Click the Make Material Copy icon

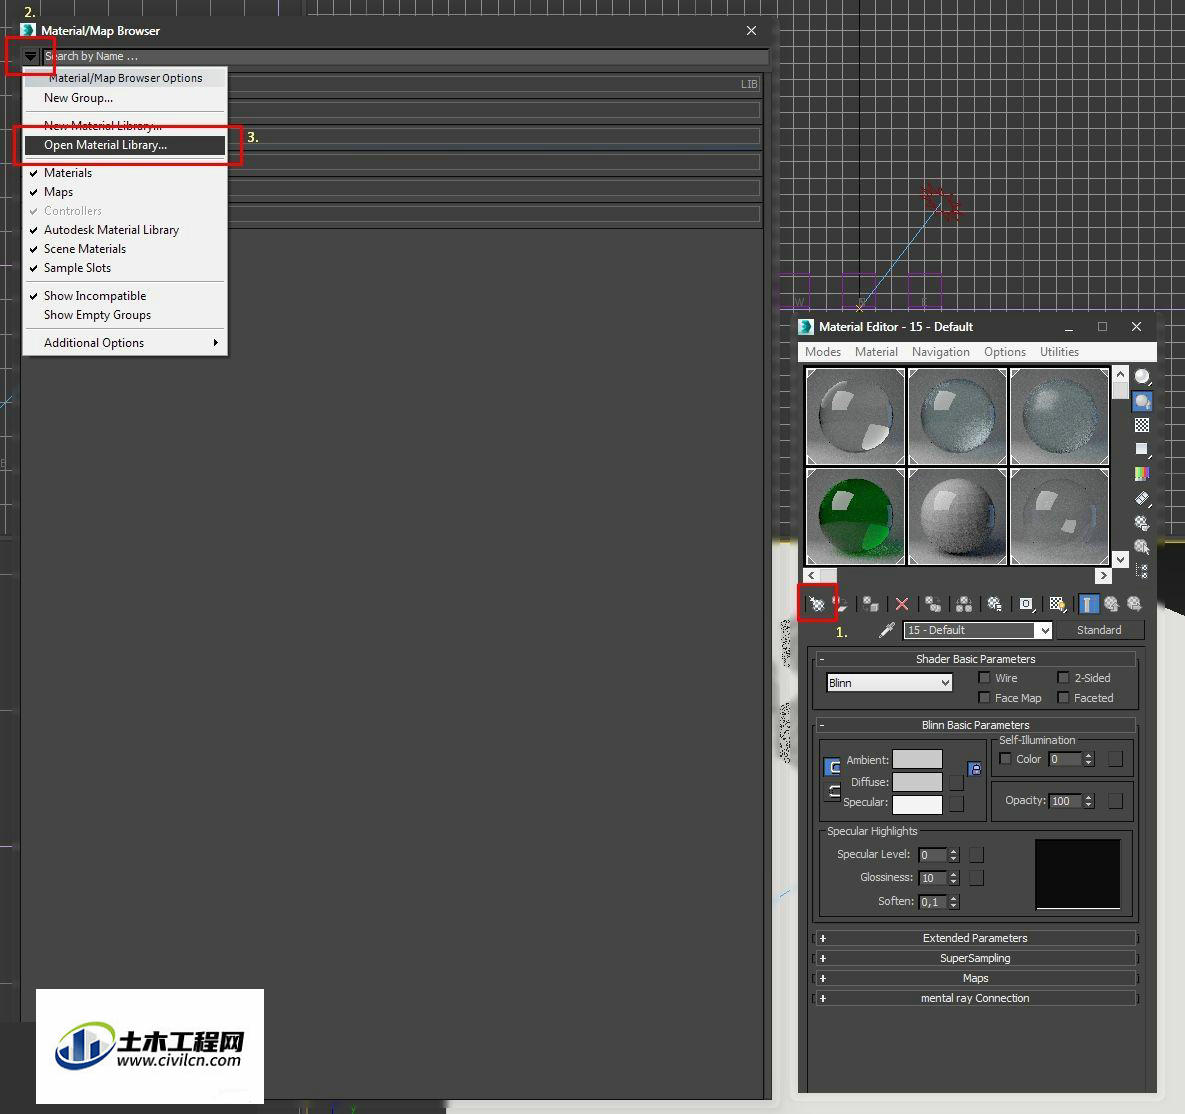tap(933, 604)
